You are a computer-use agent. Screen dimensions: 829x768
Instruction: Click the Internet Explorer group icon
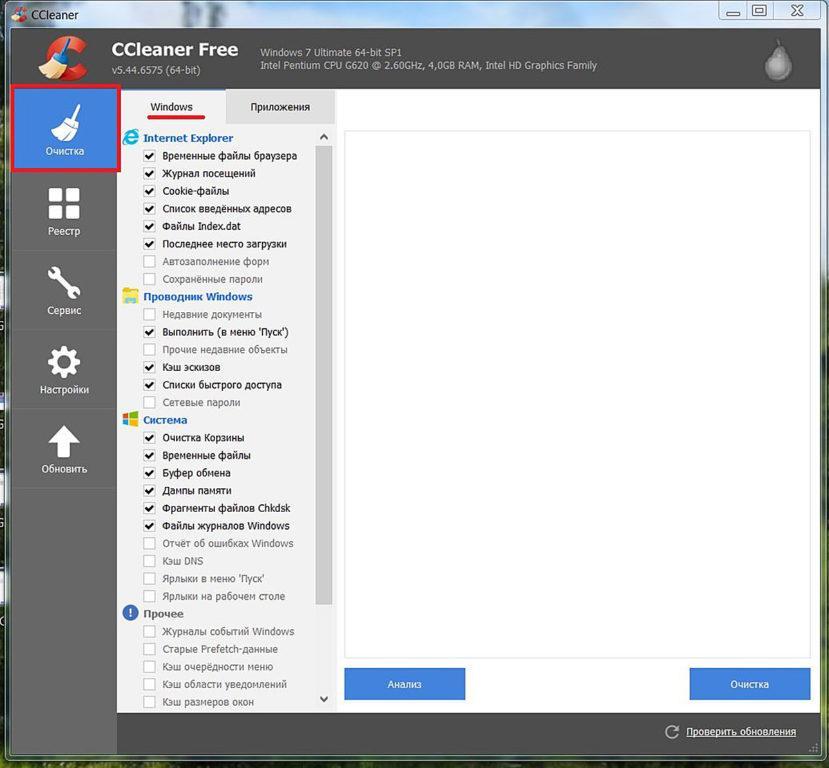click(x=131, y=137)
